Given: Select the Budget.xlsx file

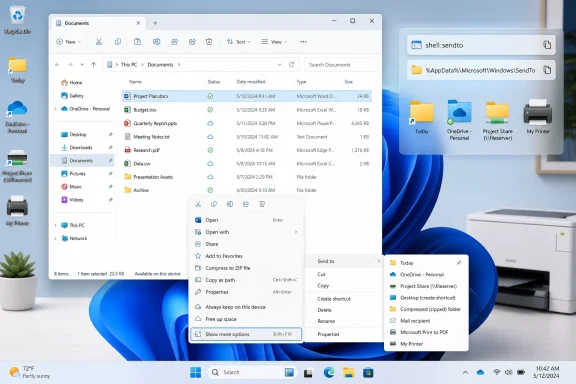Looking at the screenshot, I should [x=246, y=110].
